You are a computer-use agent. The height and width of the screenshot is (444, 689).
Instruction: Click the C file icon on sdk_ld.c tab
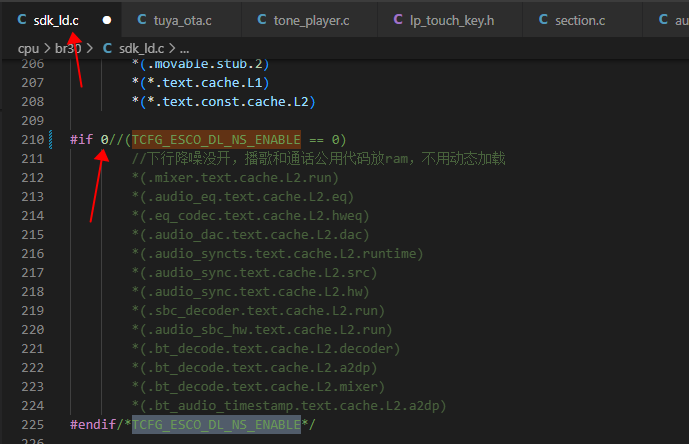(22, 20)
